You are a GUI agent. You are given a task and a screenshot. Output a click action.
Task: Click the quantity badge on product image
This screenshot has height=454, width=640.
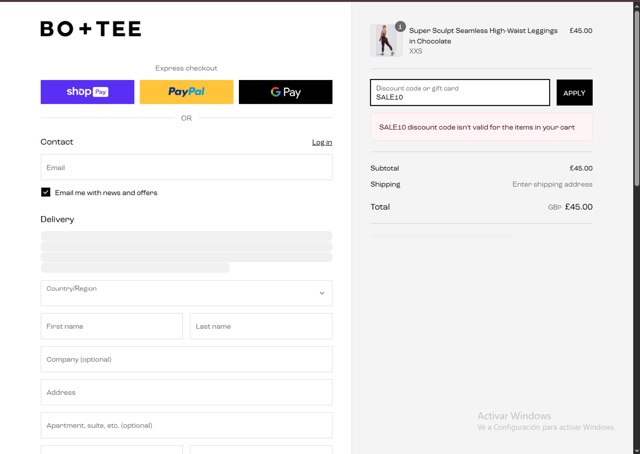pos(400,27)
